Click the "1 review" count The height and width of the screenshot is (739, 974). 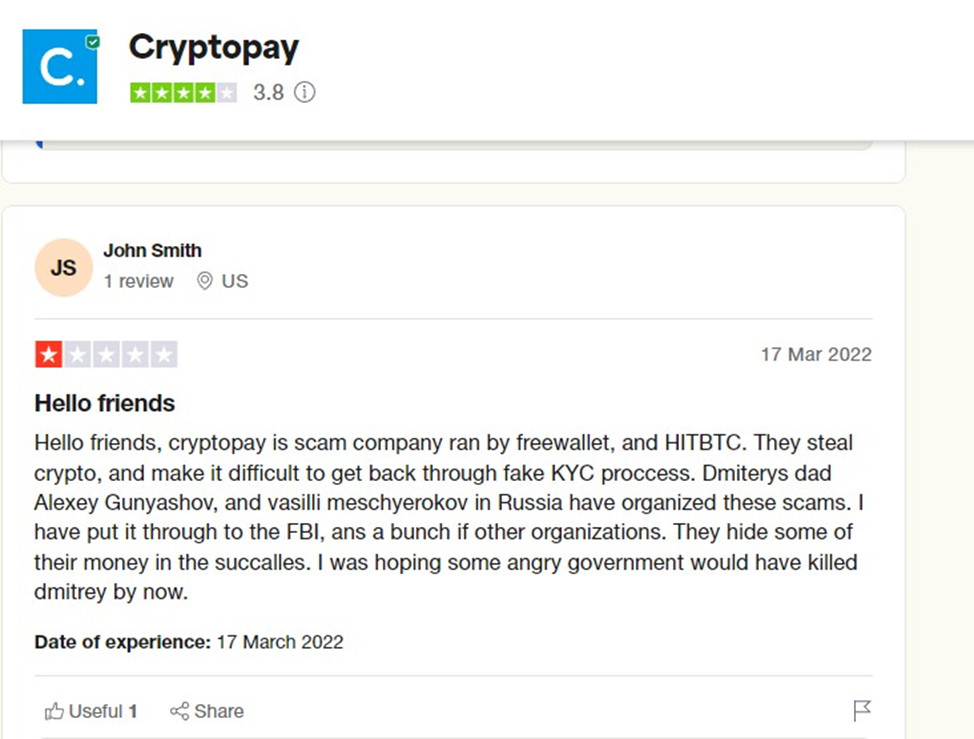pyautogui.click(x=138, y=281)
